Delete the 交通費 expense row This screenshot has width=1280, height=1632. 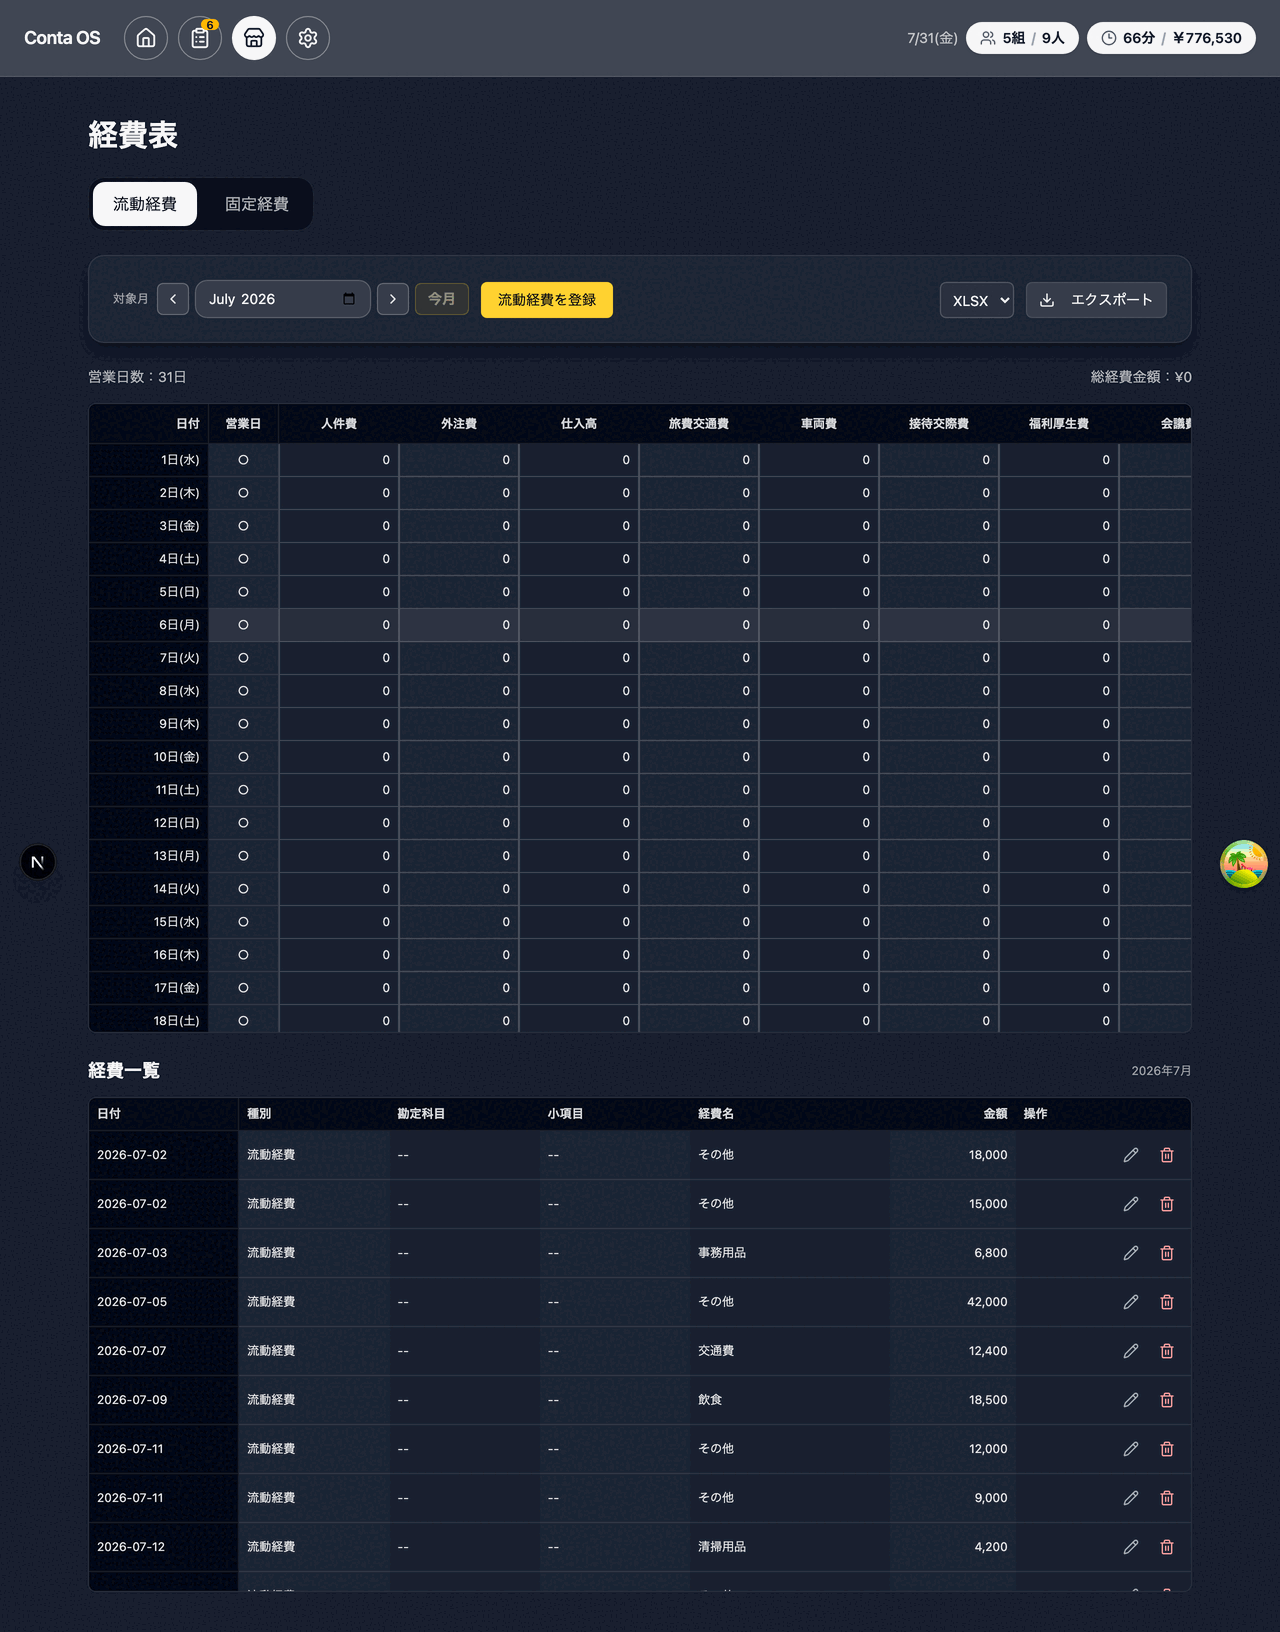[1167, 1351]
